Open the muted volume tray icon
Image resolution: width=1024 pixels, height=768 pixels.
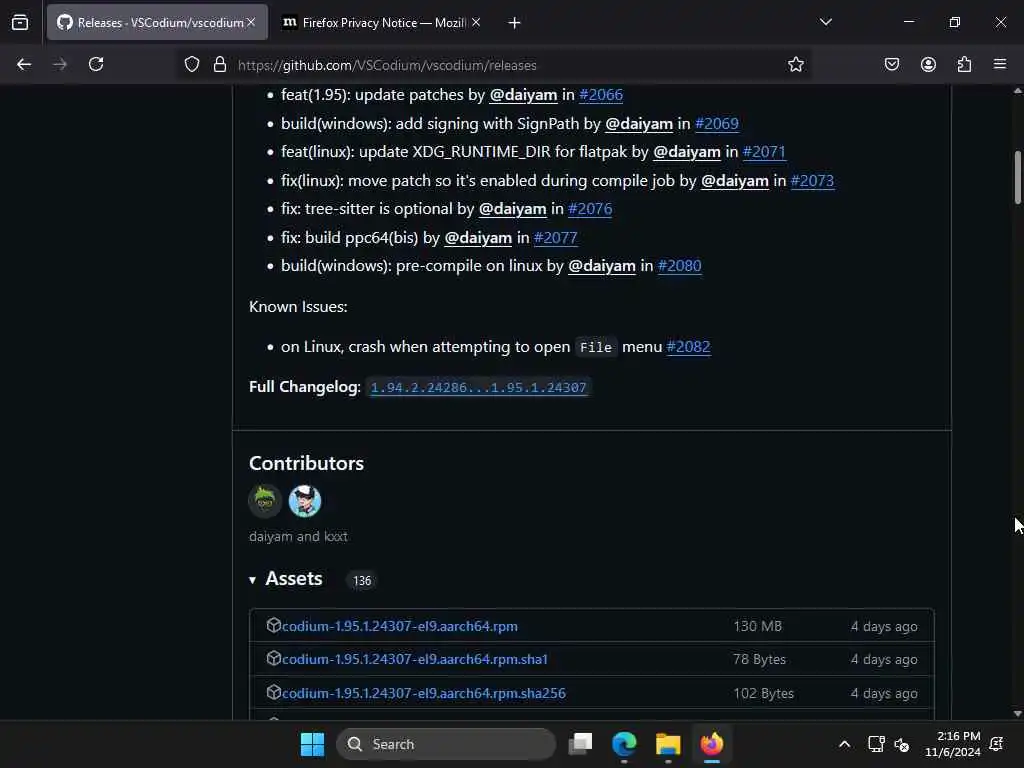[x=902, y=744]
